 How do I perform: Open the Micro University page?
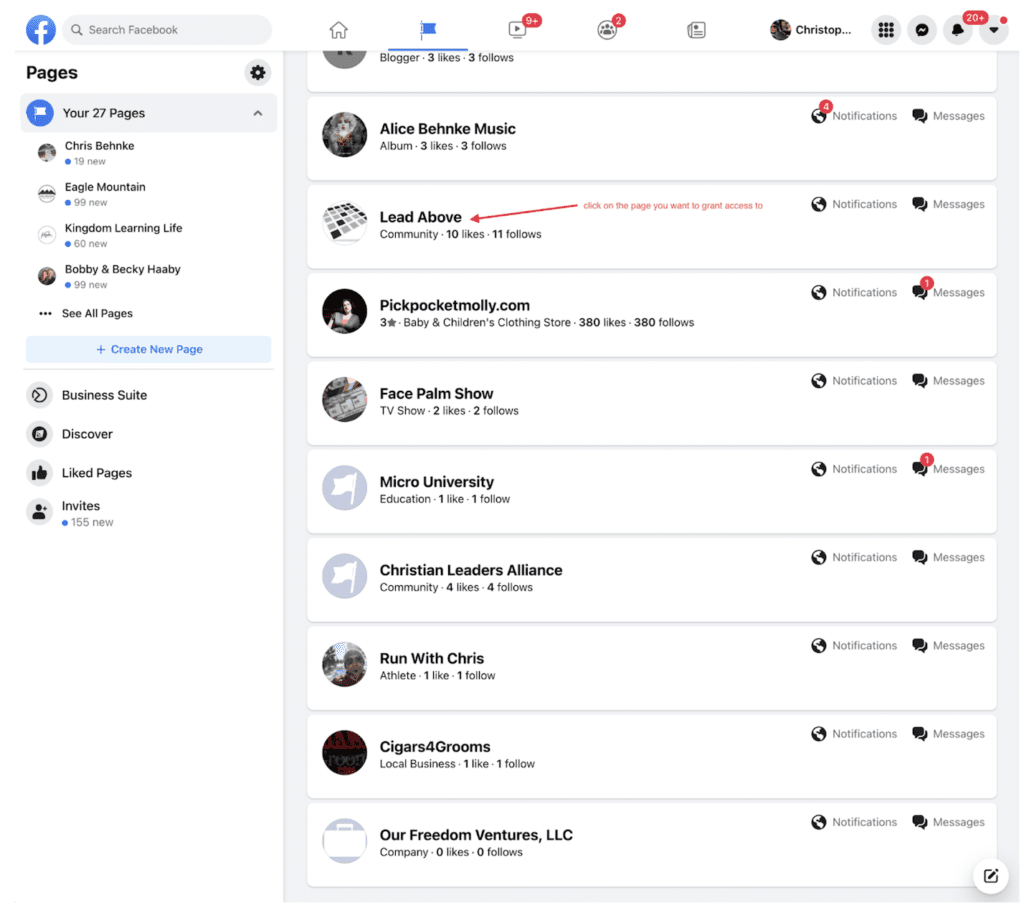pyautogui.click(x=437, y=481)
